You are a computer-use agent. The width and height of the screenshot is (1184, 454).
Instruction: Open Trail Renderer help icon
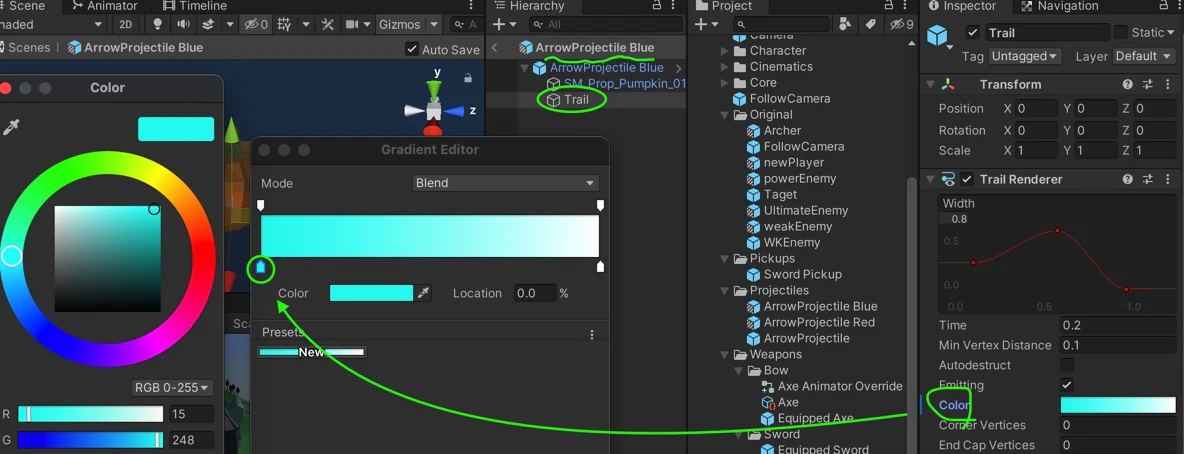tap(1127, 180)
